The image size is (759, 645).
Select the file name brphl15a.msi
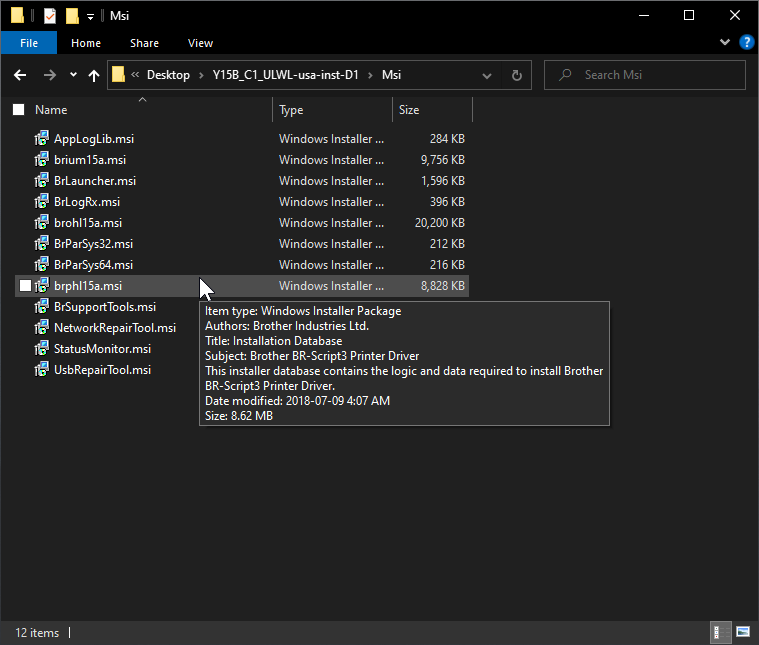(88, 286)
